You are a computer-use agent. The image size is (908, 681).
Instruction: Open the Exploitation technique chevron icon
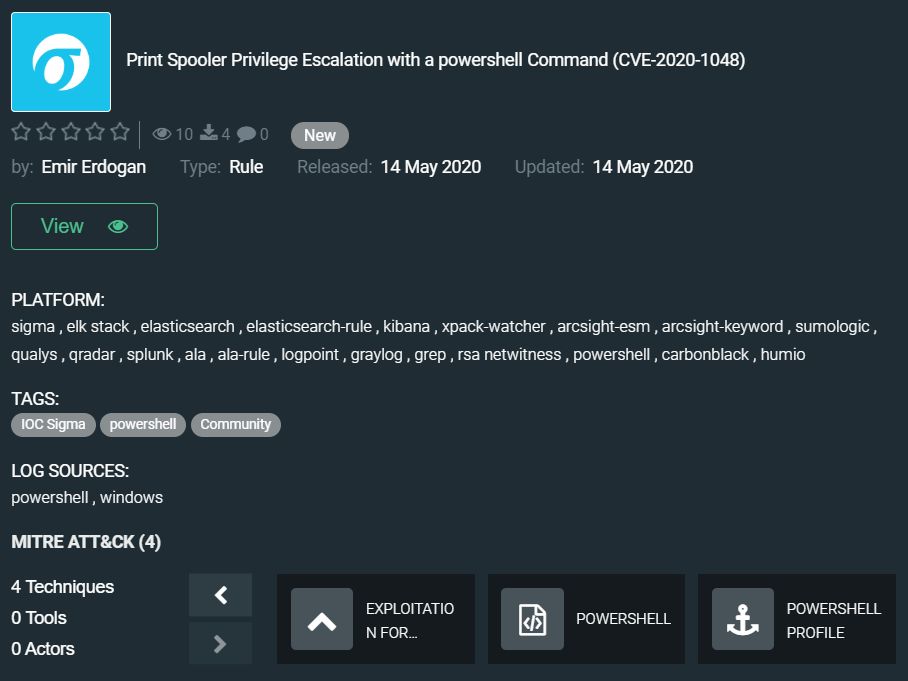(322, 620)
